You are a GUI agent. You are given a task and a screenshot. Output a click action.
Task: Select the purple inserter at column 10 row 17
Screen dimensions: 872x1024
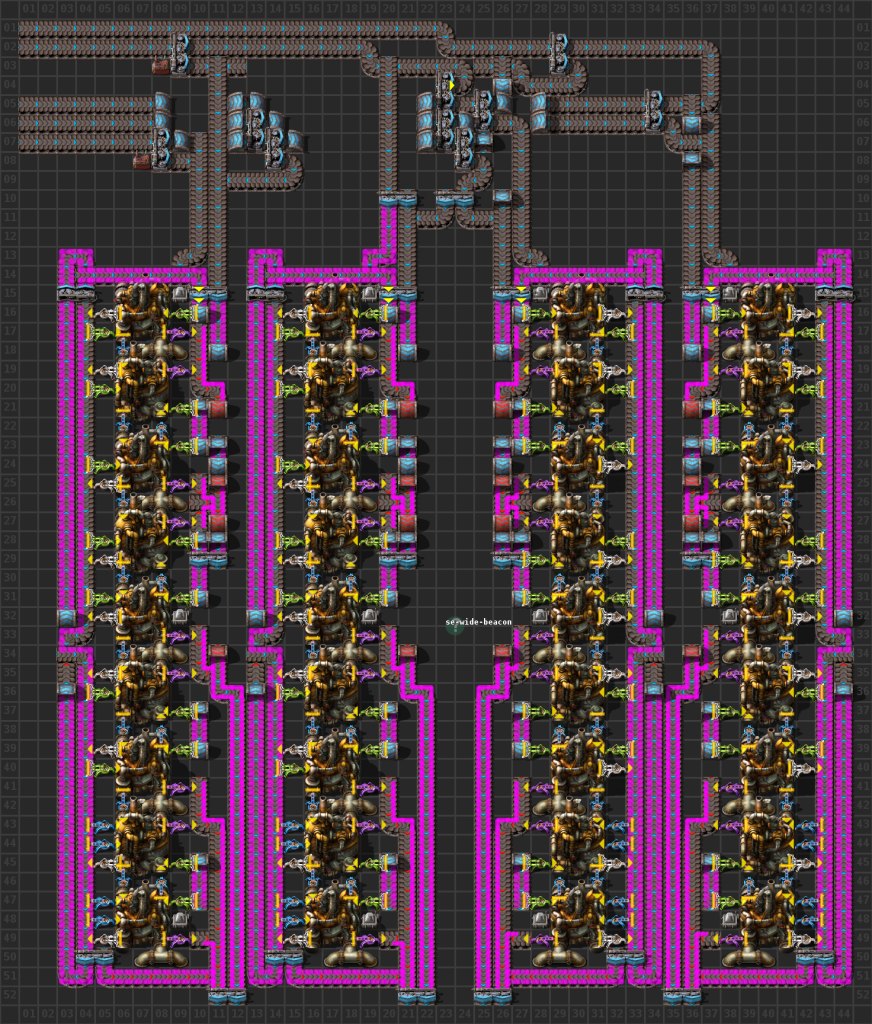coord(180,332)
